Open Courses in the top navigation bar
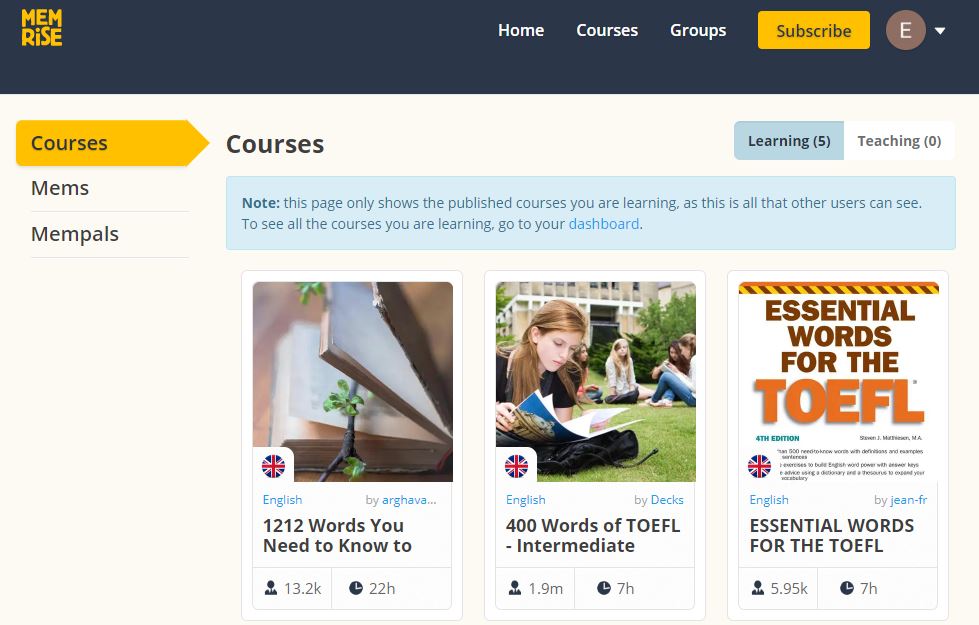Screen dimensions: 979x625 [x=607, y=30]
